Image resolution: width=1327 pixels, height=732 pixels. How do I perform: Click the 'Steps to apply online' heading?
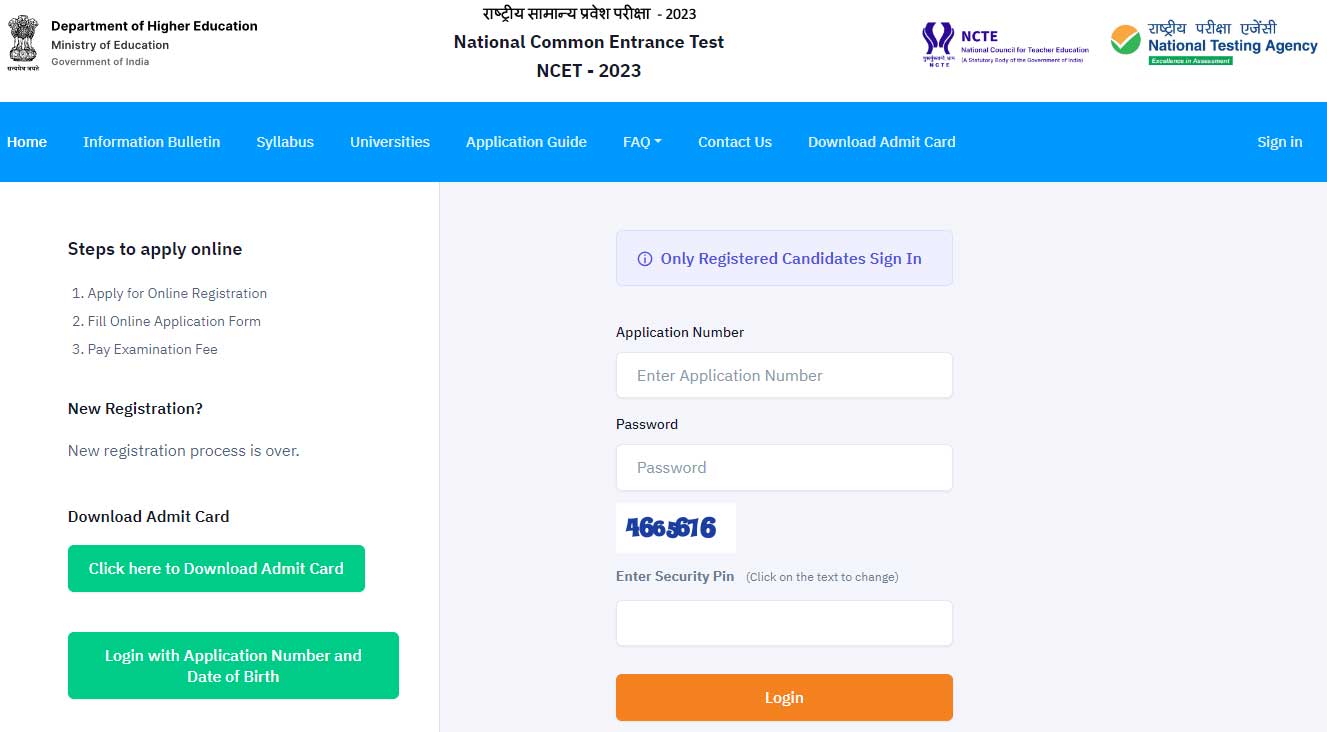pyautogui.click(x=155, y=249)
